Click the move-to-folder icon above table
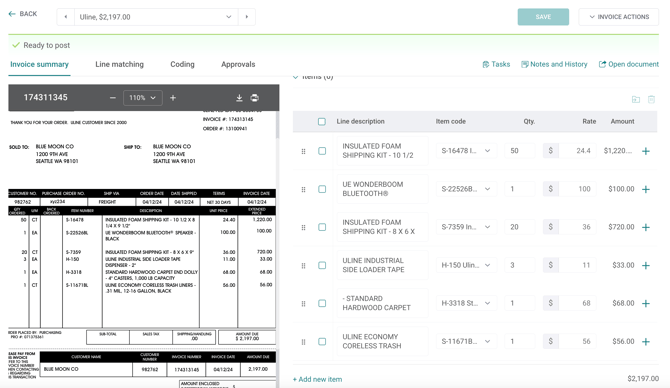Viewport: 670px width, 388px height. pyautogui.click(x=636, y=100)
